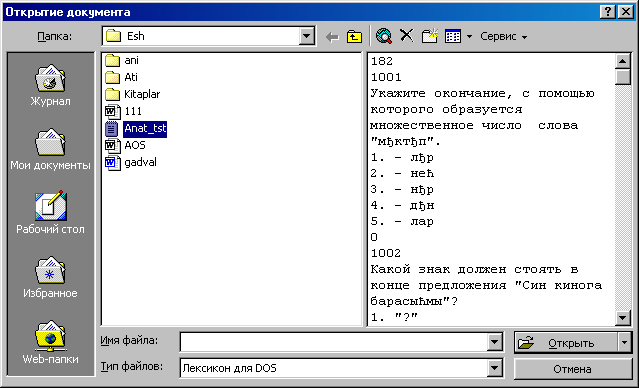Switch to Рабочий стол location
Screen dimensions: 639x388
pyautogui.click(x=50, y=212)
